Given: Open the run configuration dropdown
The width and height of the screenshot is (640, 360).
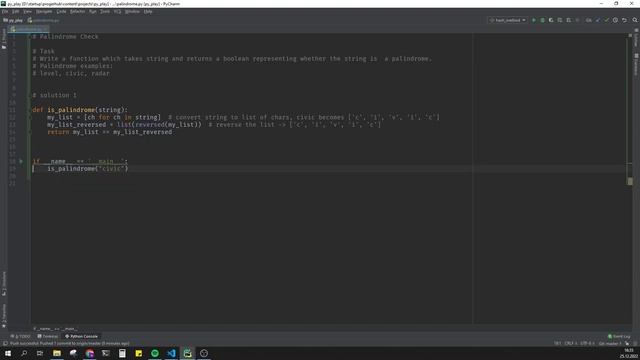Looking at the screenshot, I should click(507, 20).
